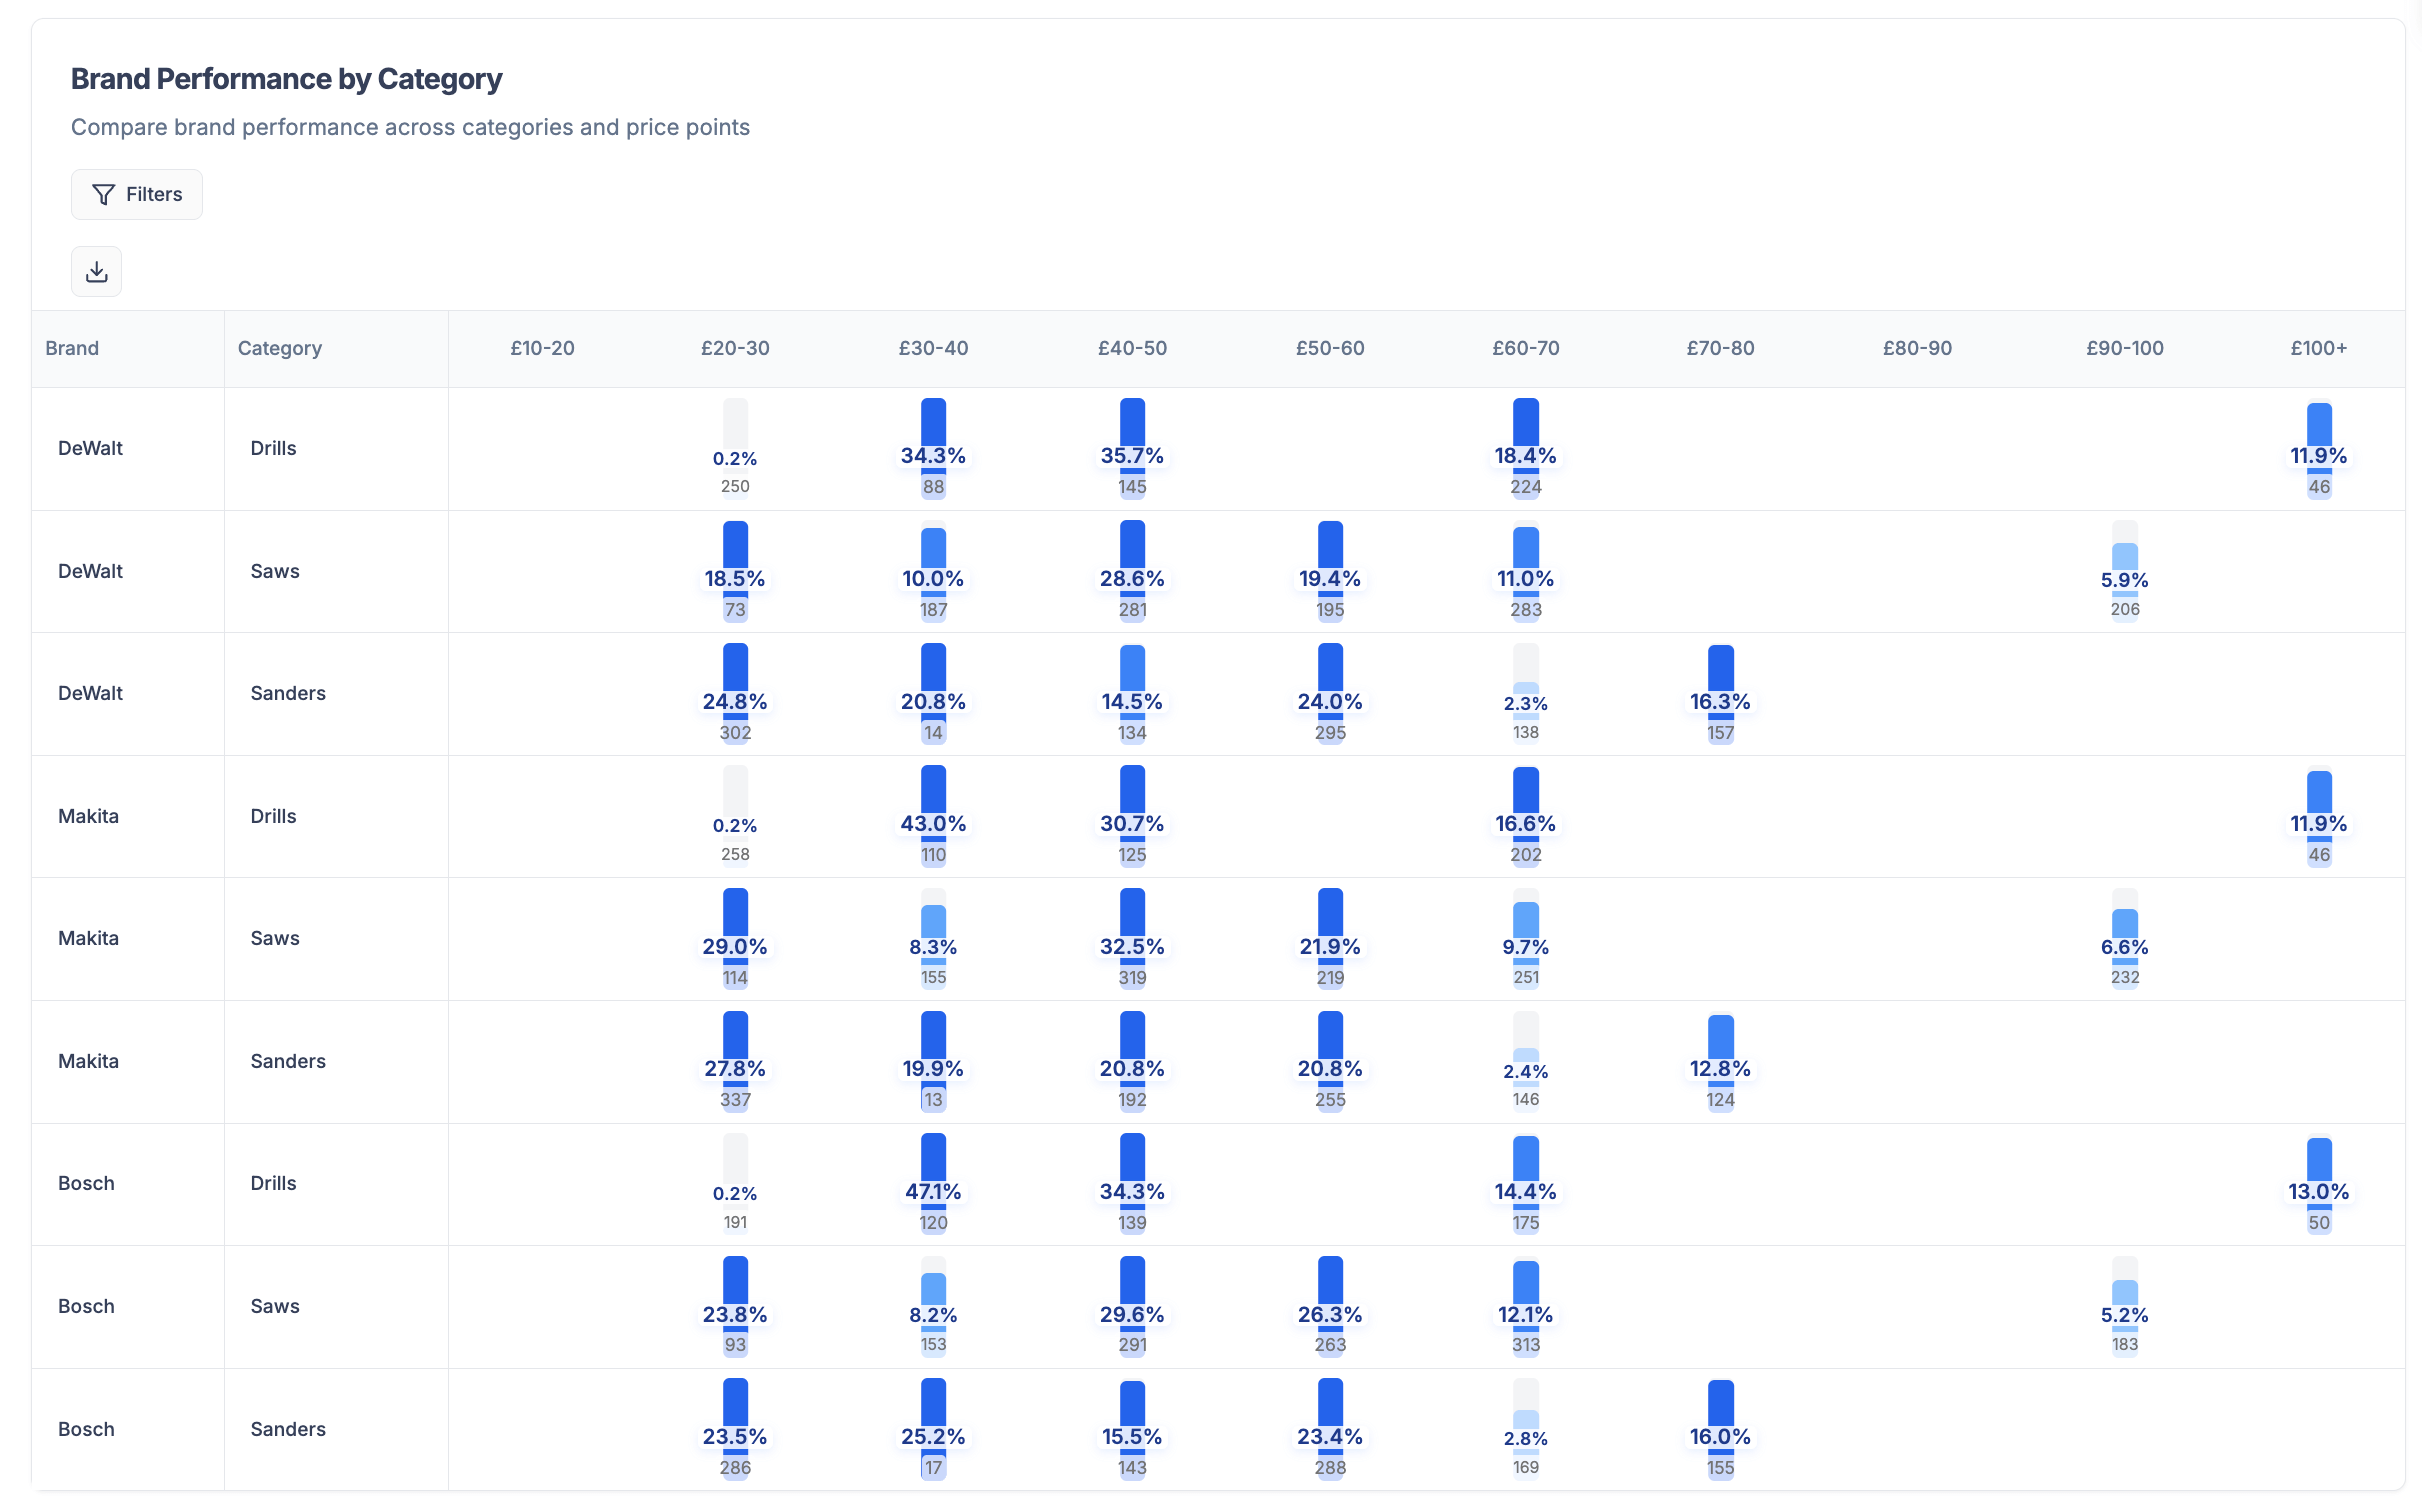This screenshot has height=1508, width=2422.
Task: Click the funnel icon in Filters
Action: [x=103, y=194]
